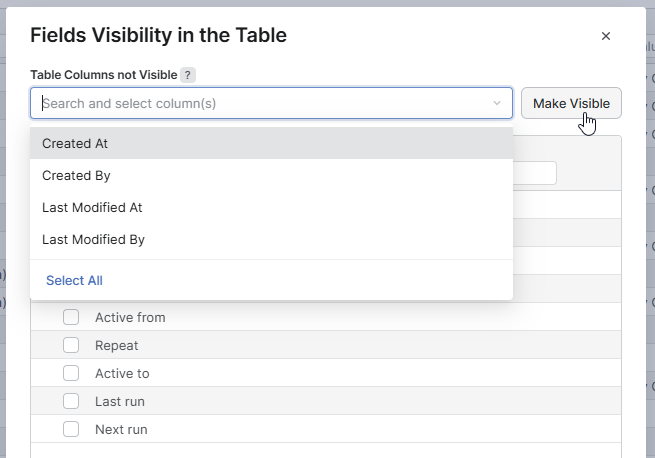
Task: Click the 'Select All' link
Action: pos(74,280)
